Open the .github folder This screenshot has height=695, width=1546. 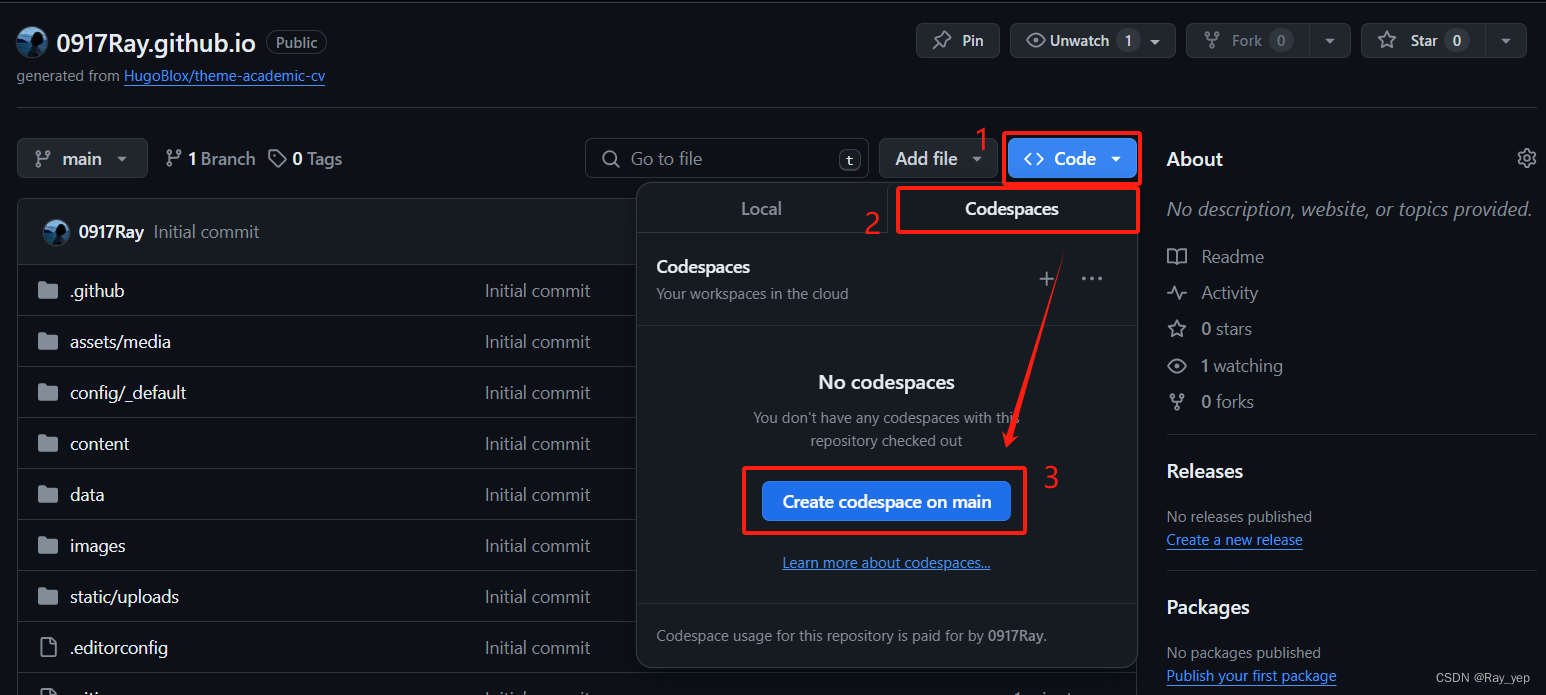tap(97, 291)
